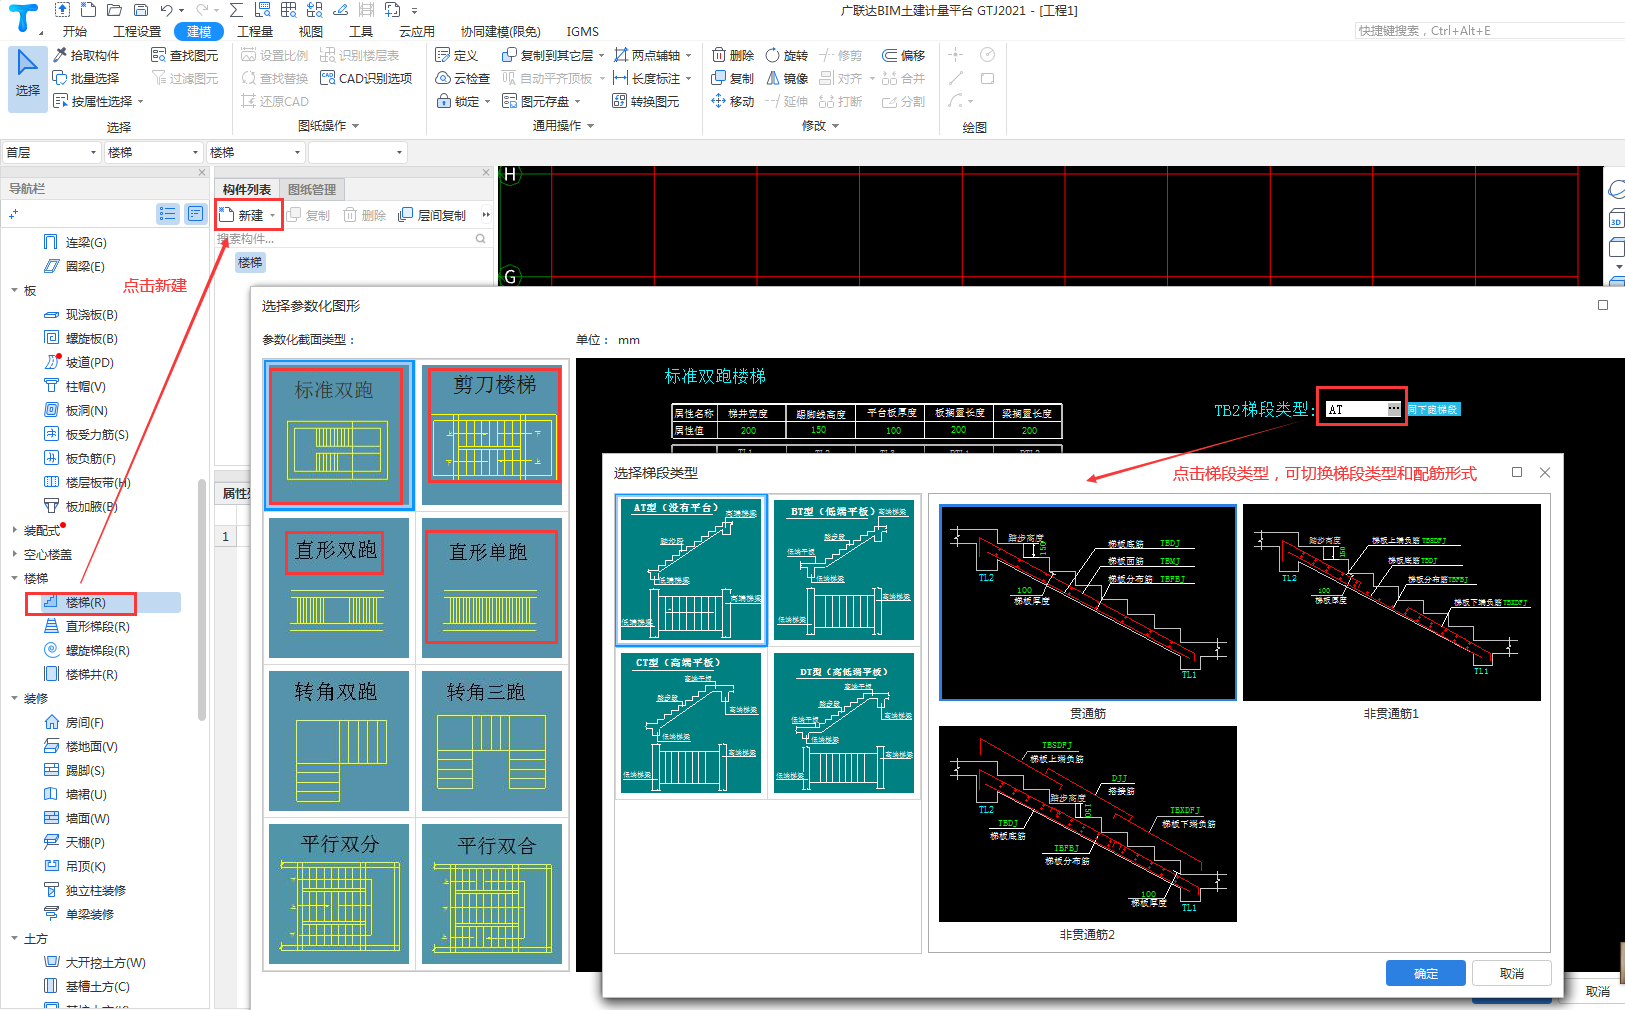
Task: Open the 工程设置 ribbon tab
Action: [x=137, y=31]
